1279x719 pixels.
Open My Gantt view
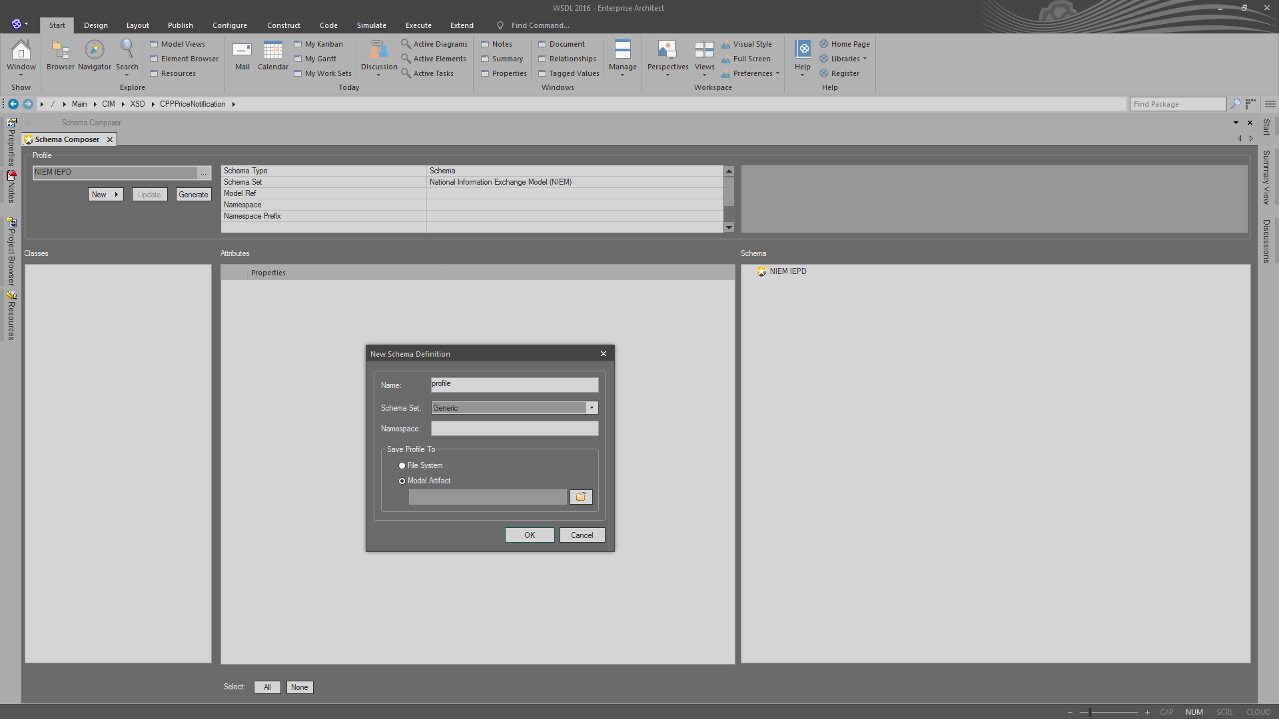pos(315,59)
